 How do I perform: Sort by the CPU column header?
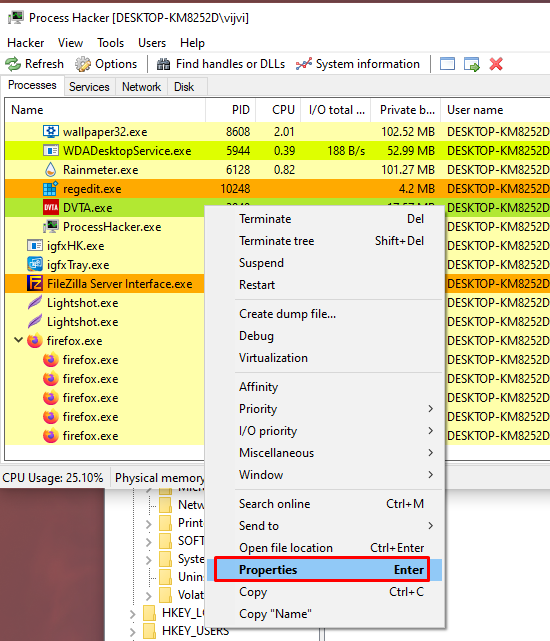point(278,110)
